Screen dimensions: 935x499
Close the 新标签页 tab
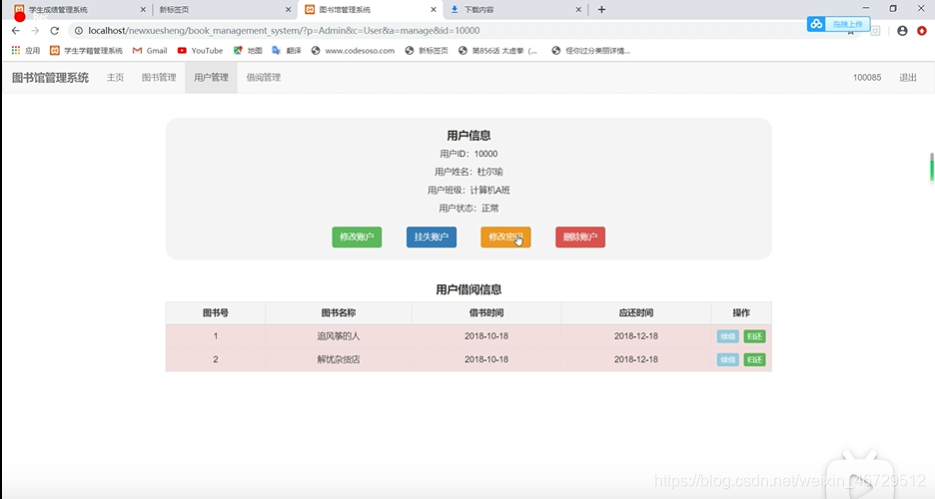point(288,10)
